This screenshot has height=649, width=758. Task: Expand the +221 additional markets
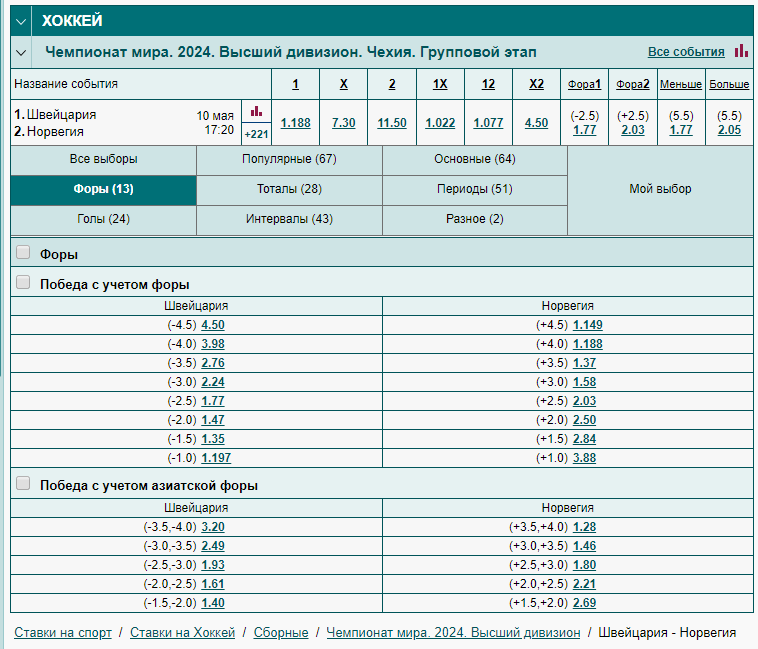256,134
